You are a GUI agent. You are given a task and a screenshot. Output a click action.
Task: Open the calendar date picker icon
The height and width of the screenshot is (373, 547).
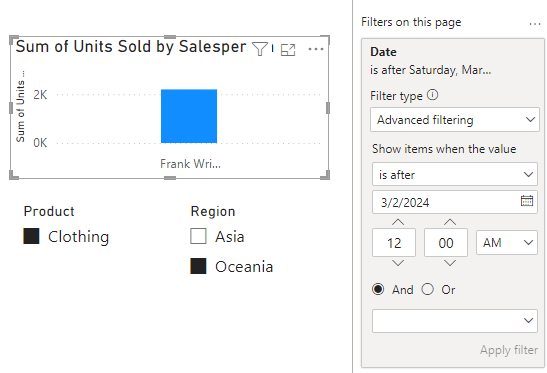click(527, 201)
